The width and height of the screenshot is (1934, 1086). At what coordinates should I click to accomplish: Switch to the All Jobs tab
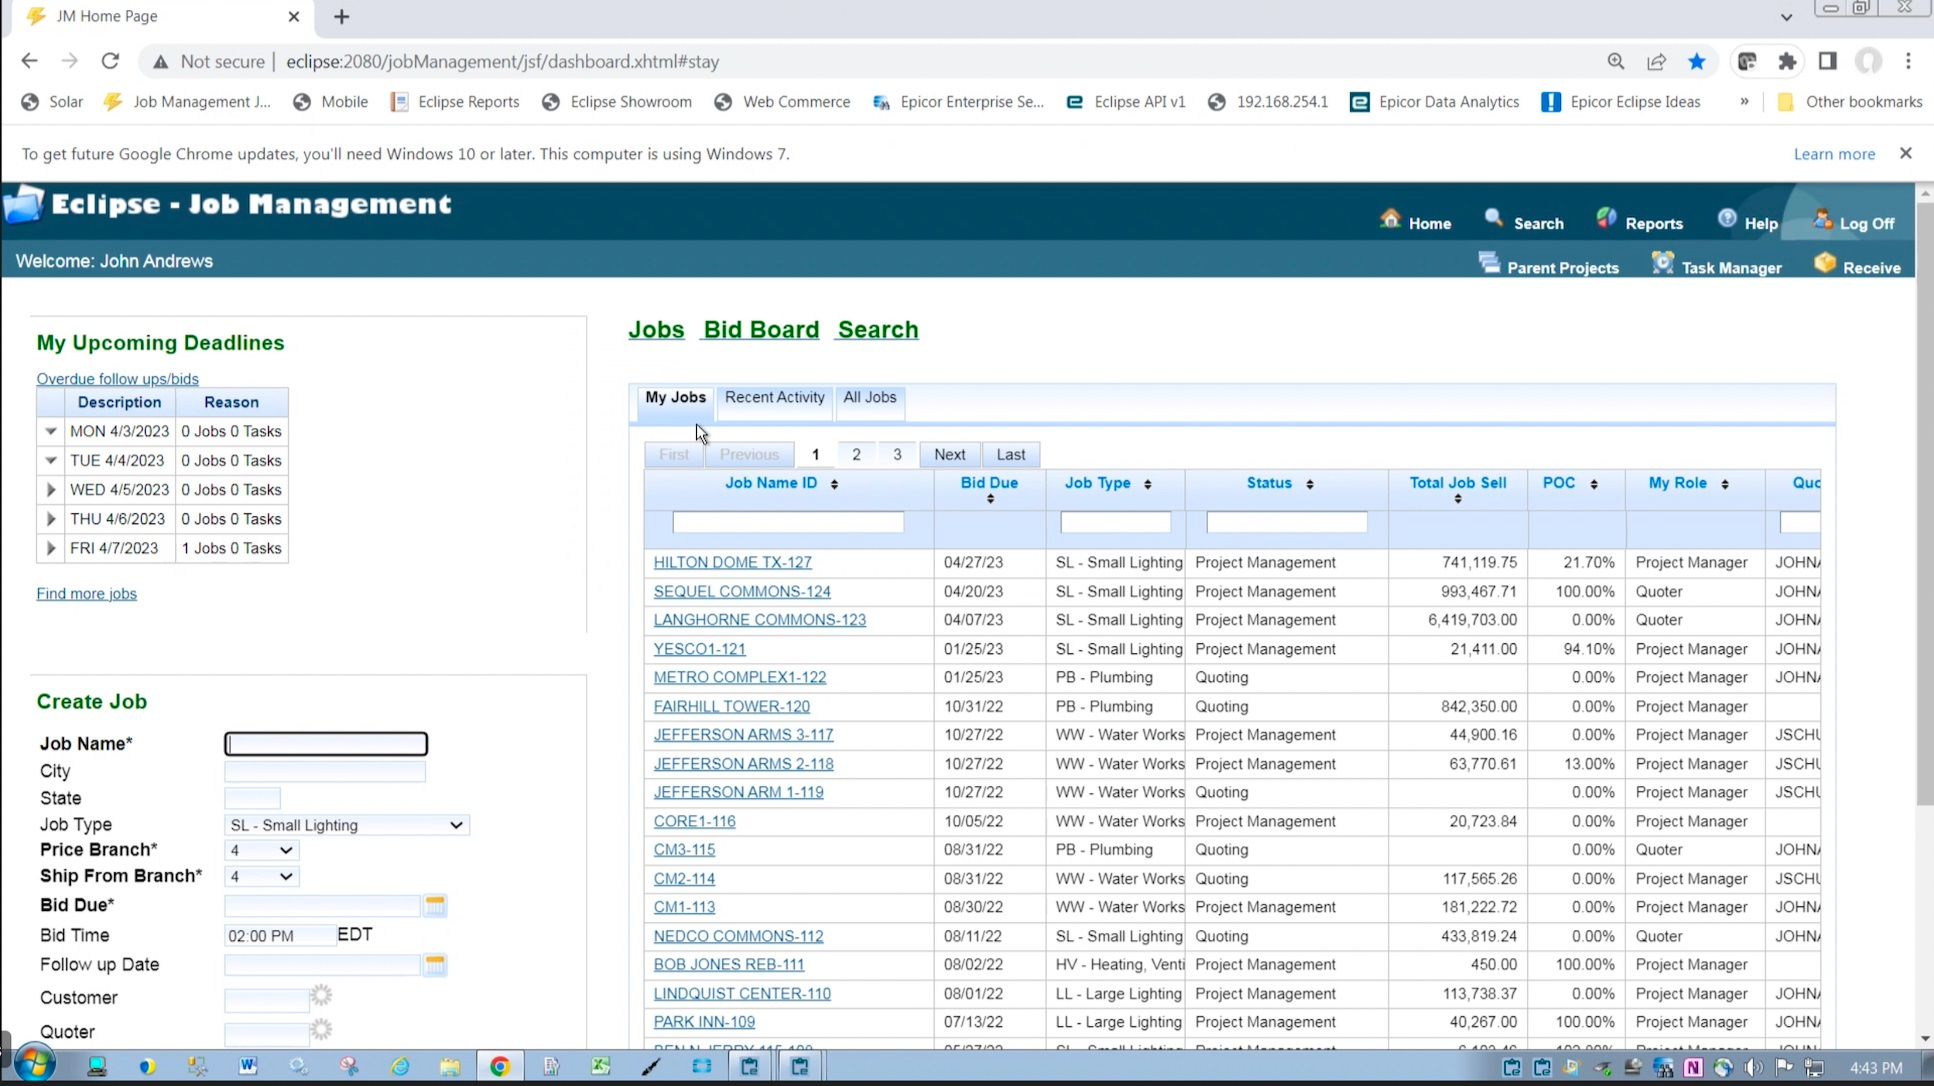pos(869,397)
